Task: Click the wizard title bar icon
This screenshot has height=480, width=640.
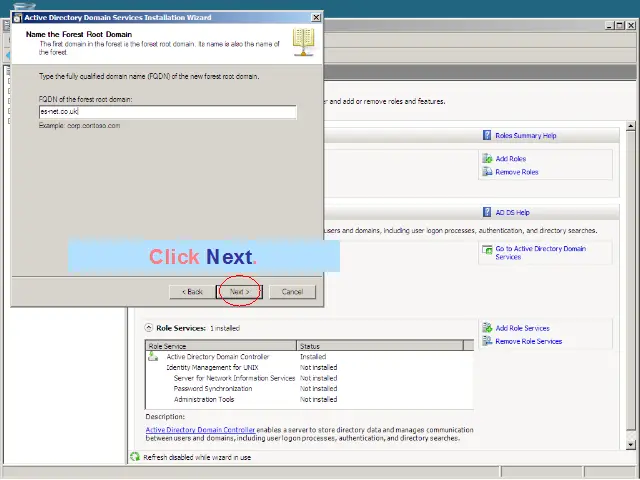Action: (x=17, y=18)
